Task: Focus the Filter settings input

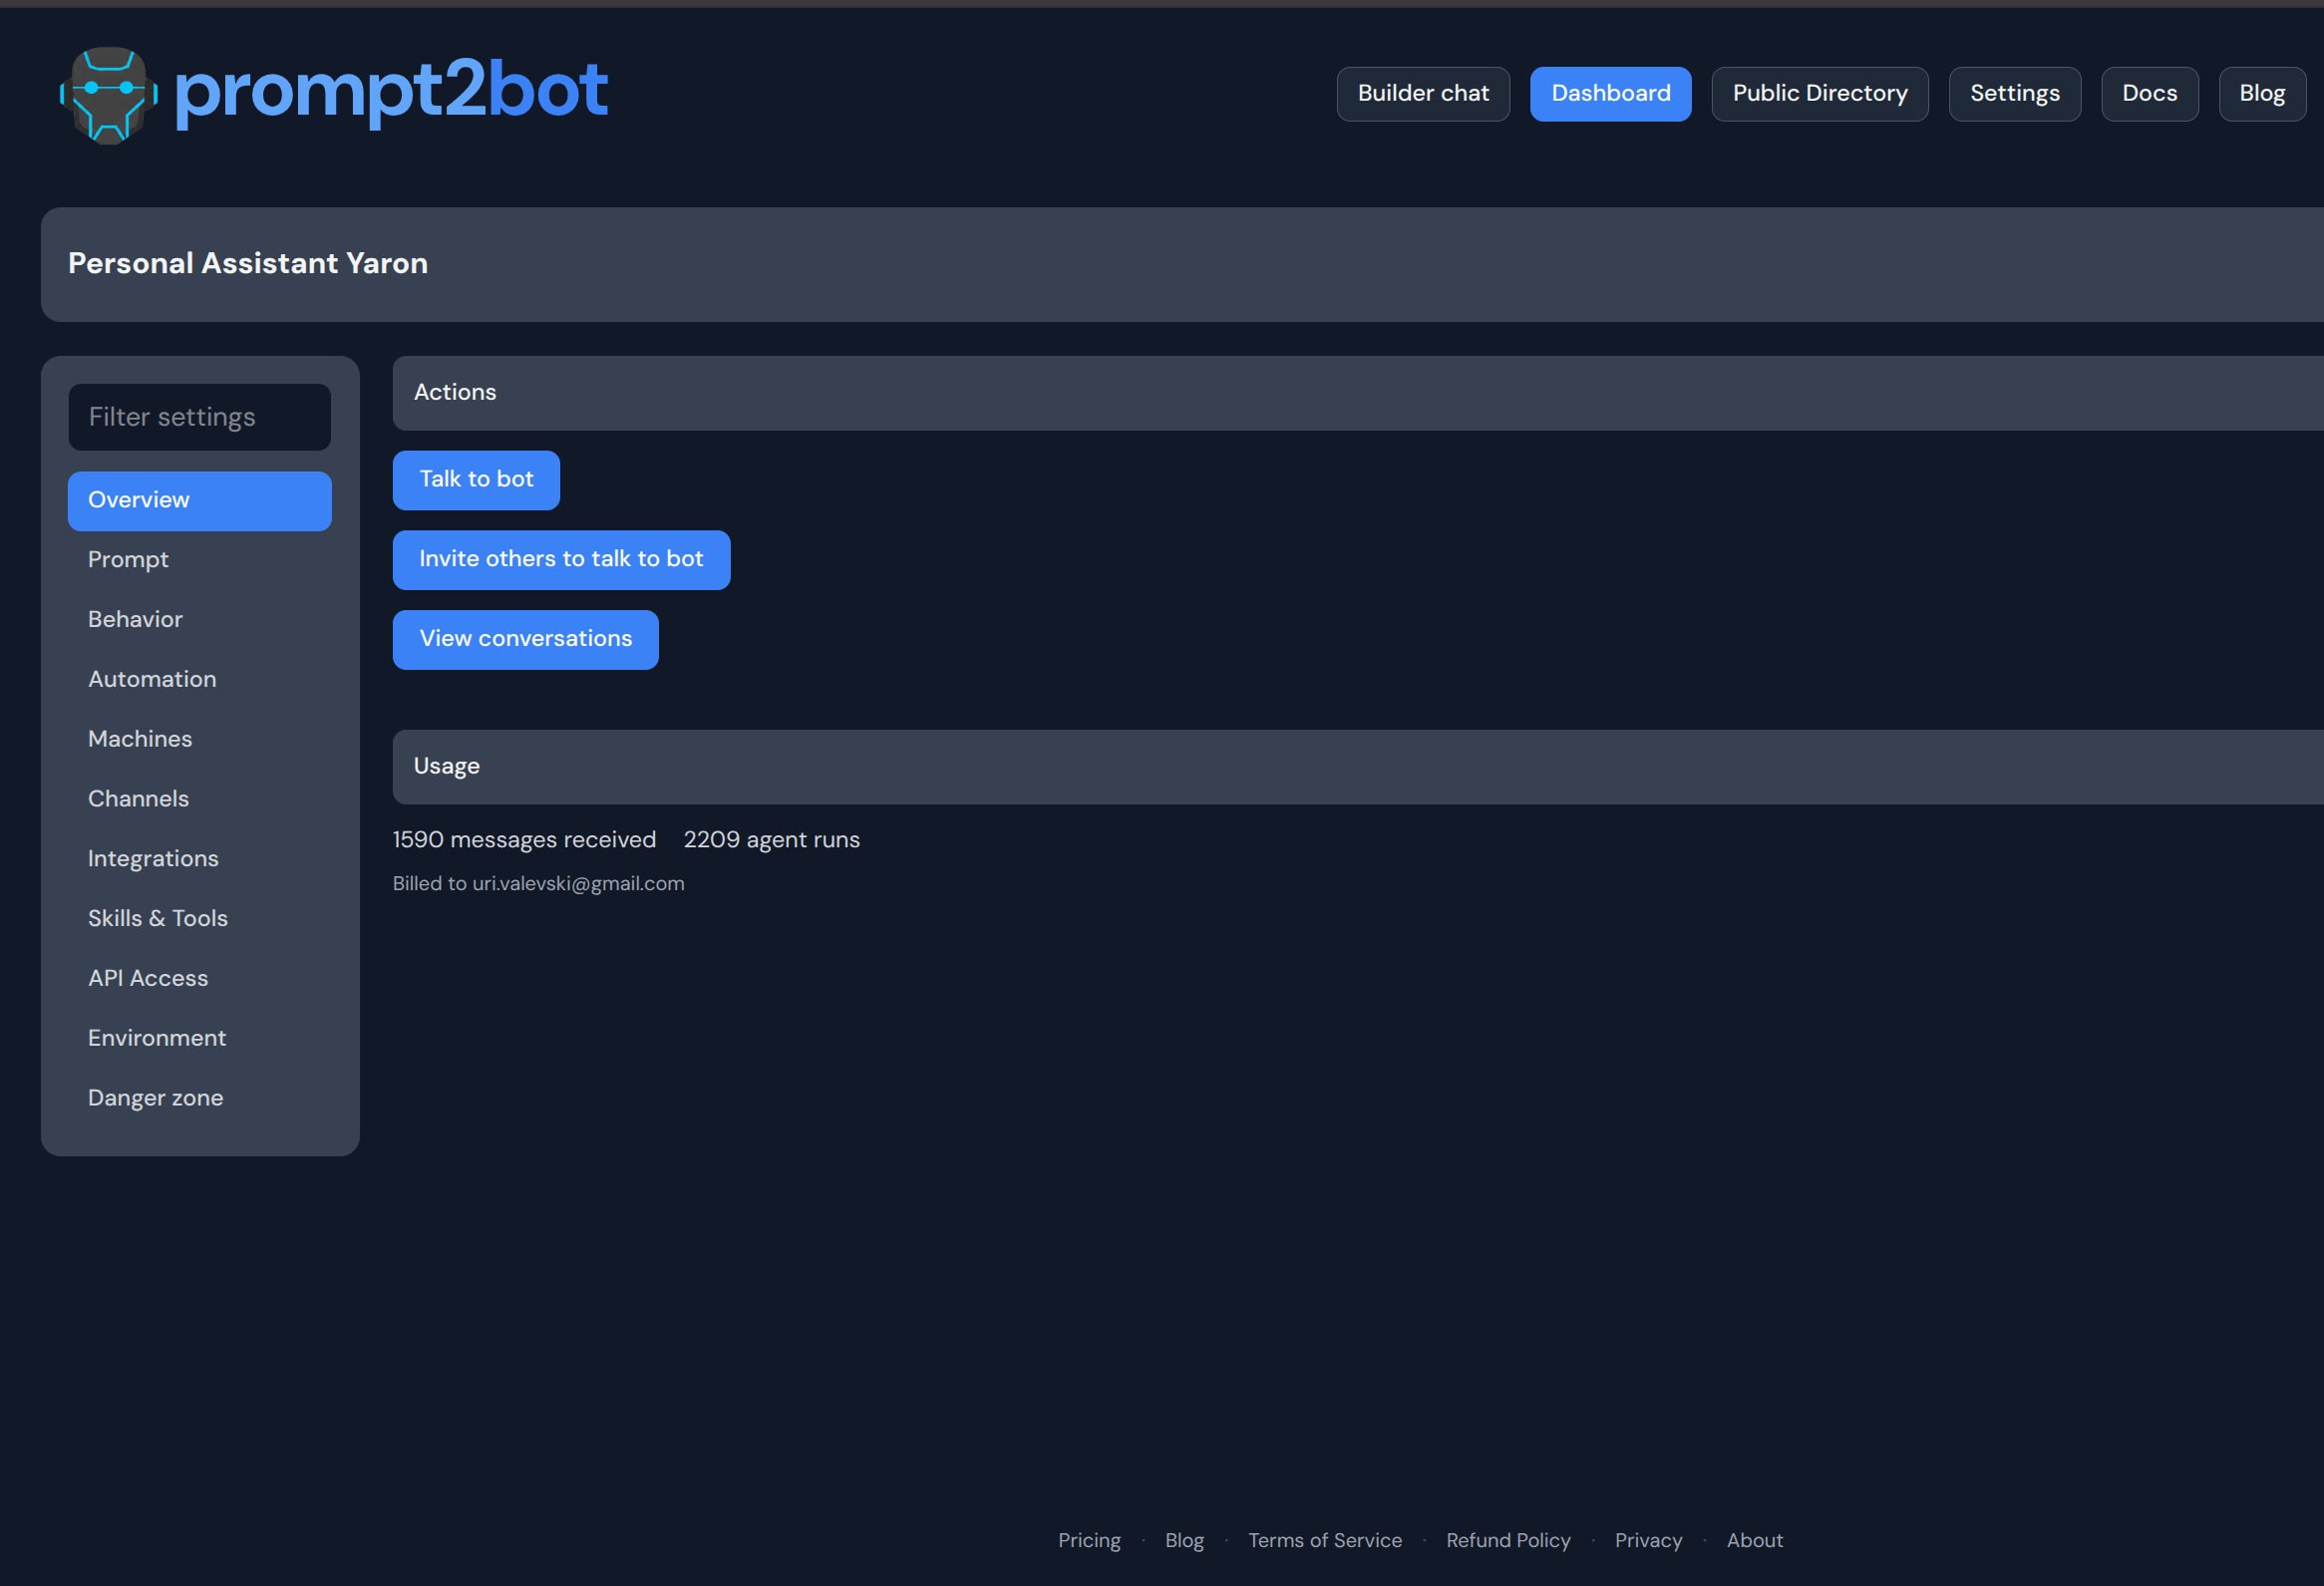Action: click(x=199, y=417)
